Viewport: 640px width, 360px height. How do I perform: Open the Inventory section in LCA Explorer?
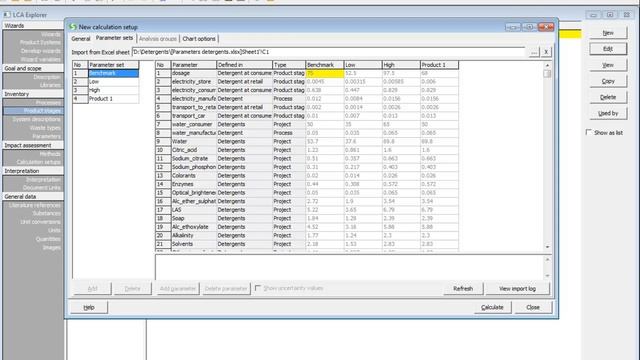(33, 94)
